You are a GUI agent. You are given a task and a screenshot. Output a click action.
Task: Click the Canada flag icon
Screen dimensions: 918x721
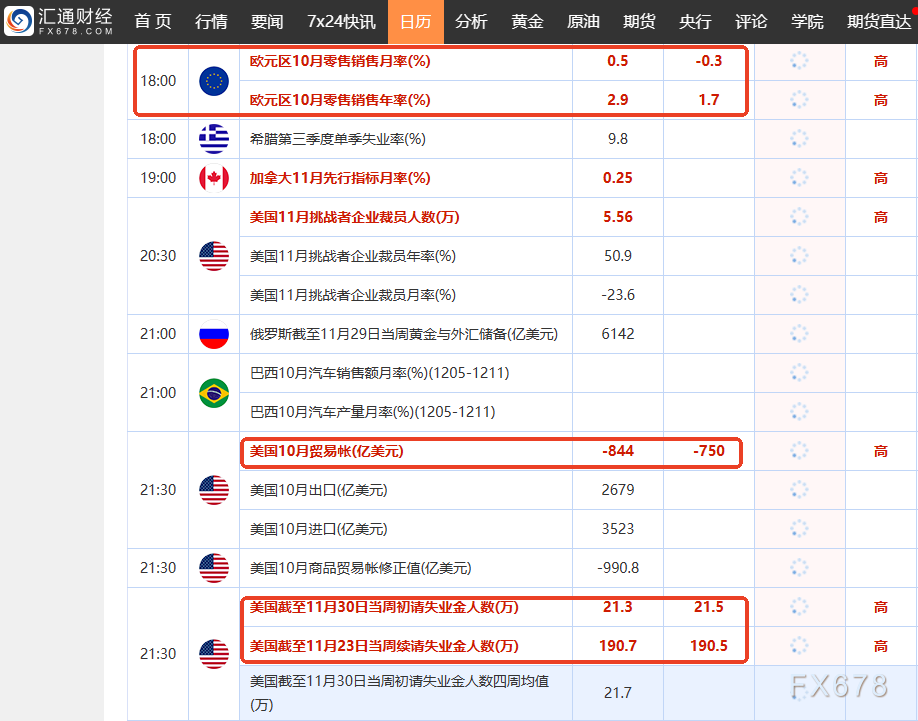point(213,178)
